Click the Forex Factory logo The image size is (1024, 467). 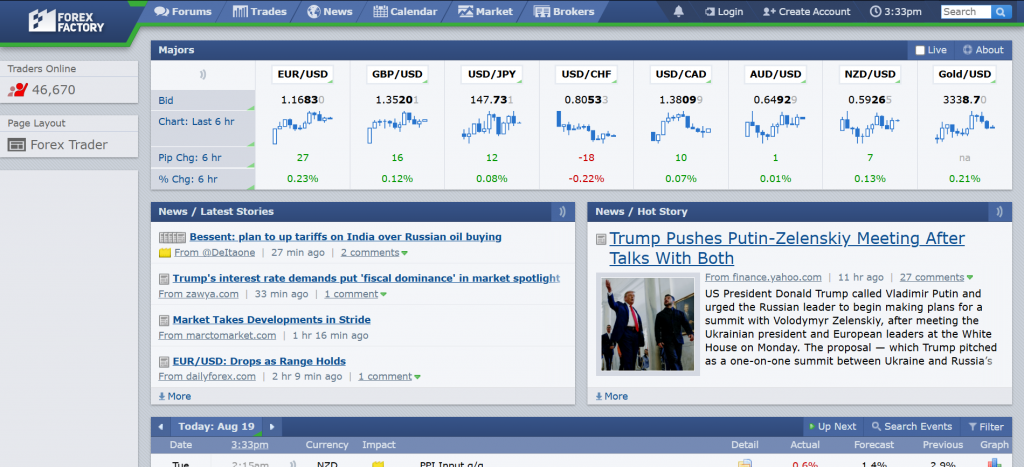(x=66, y=21)
